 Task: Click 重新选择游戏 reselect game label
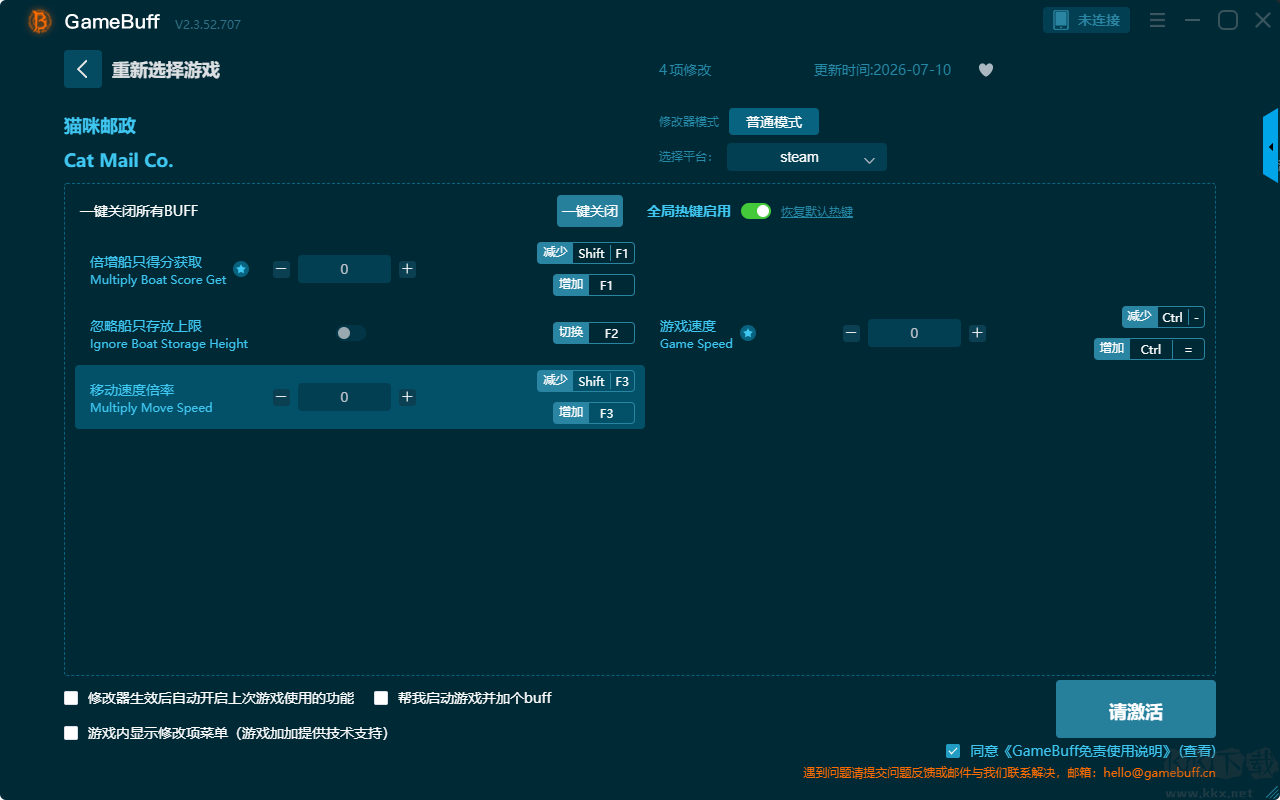click(x=166, y=70)
